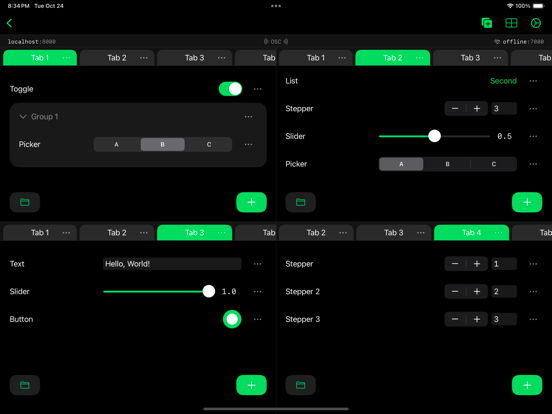The width and height of the screenshot is (552, 414).
Task: Decrement the Stepper showing 3 beside Slider
Action: click(x=455, y=108)
